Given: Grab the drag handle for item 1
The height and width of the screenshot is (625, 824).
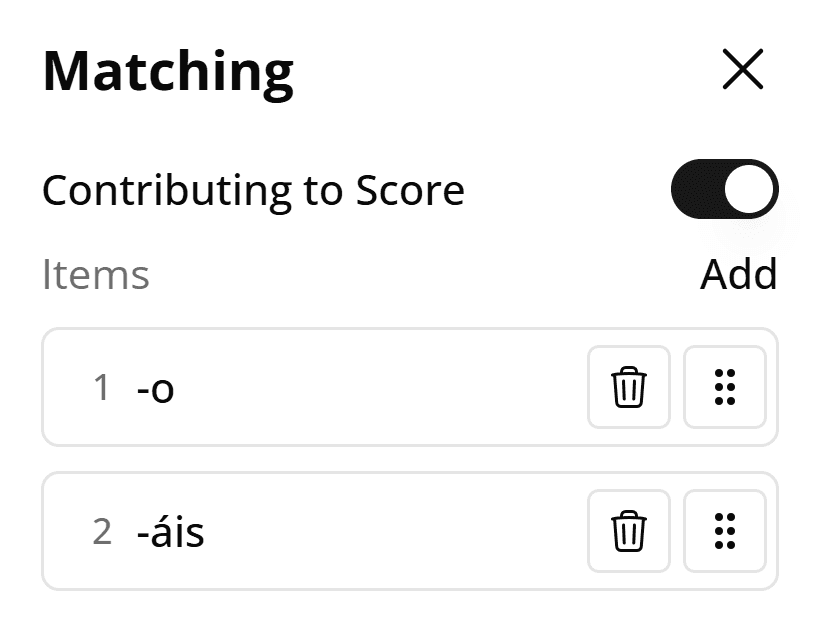Looking at the screenshot, I should point(725,387).
